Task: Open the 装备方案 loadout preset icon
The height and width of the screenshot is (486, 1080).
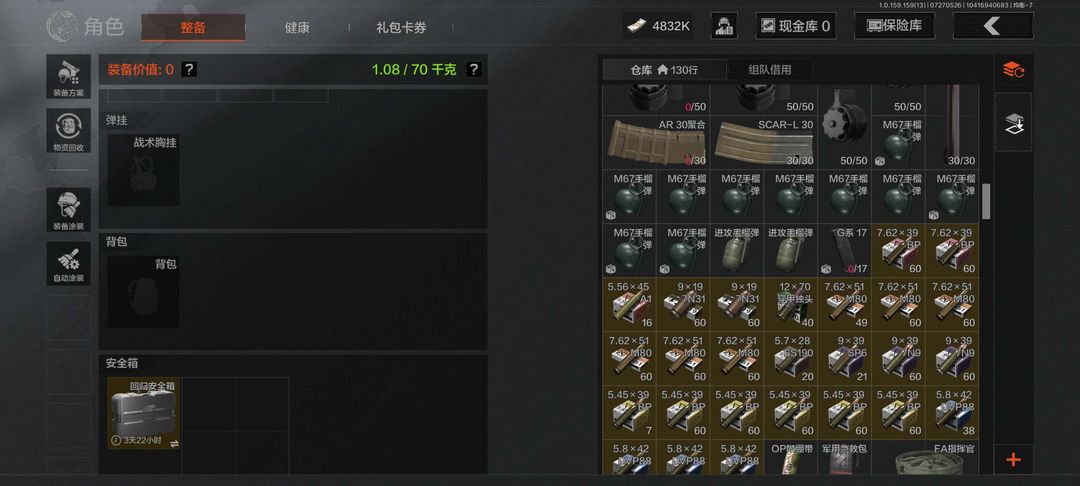Action: 68,76
